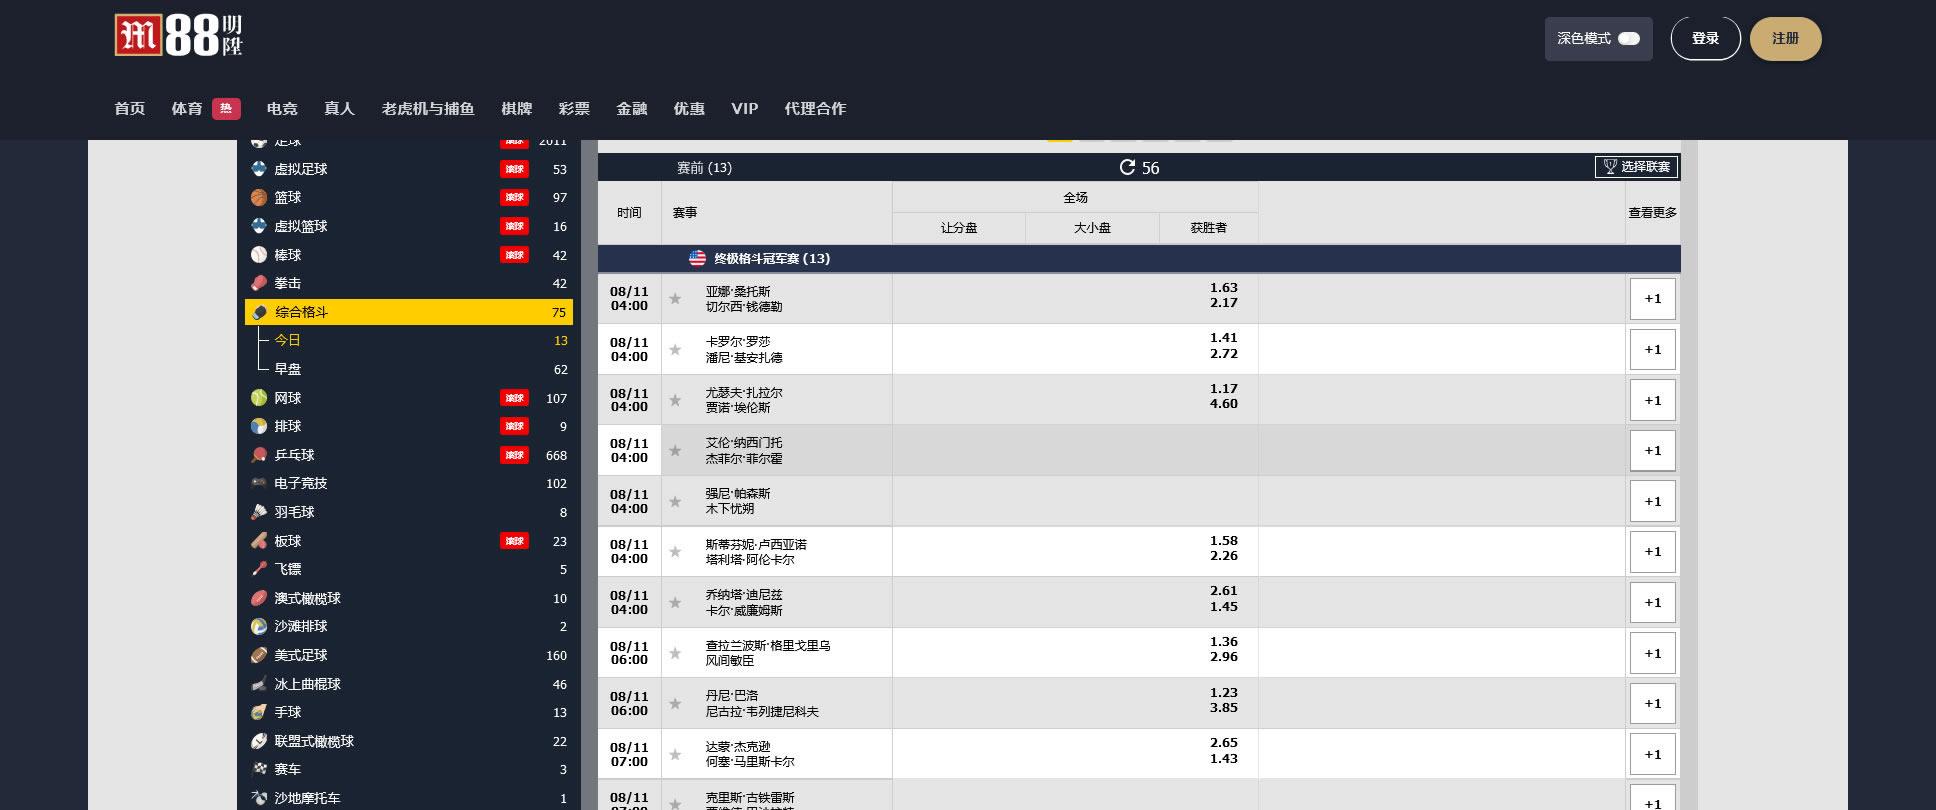This screenshot has height=810, width=1936.
Task: Click the refresh countdown icon
Action: [x=1127, y=167]
